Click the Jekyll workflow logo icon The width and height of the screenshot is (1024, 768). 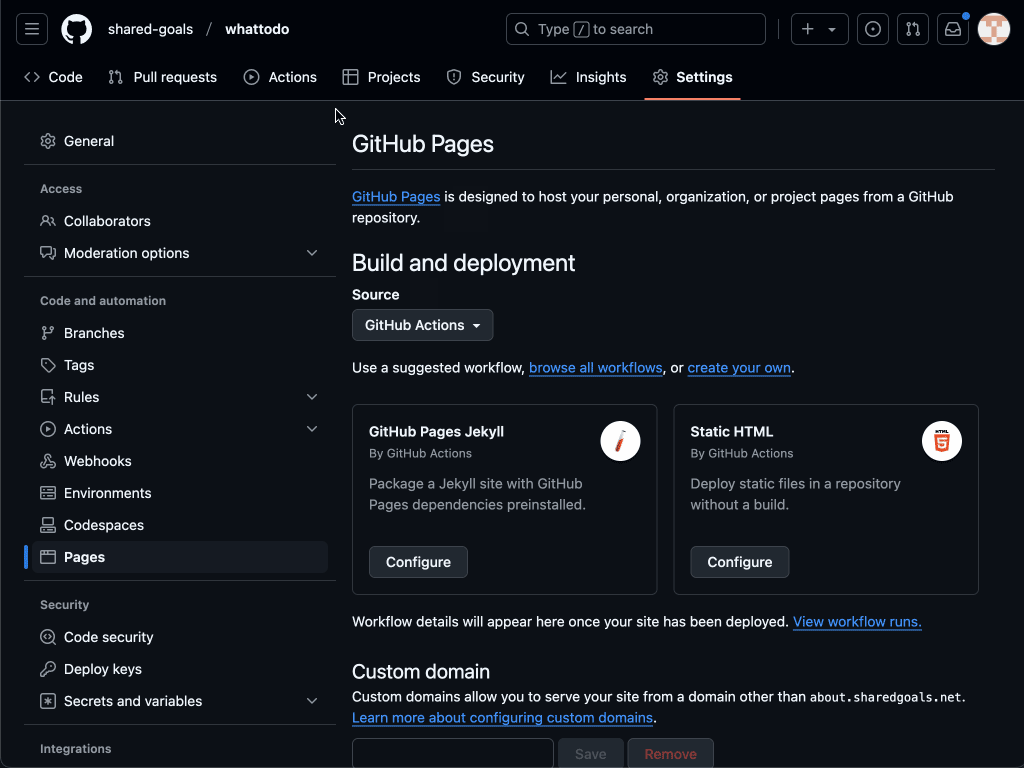pyautogui.click(x=620, y=441)
